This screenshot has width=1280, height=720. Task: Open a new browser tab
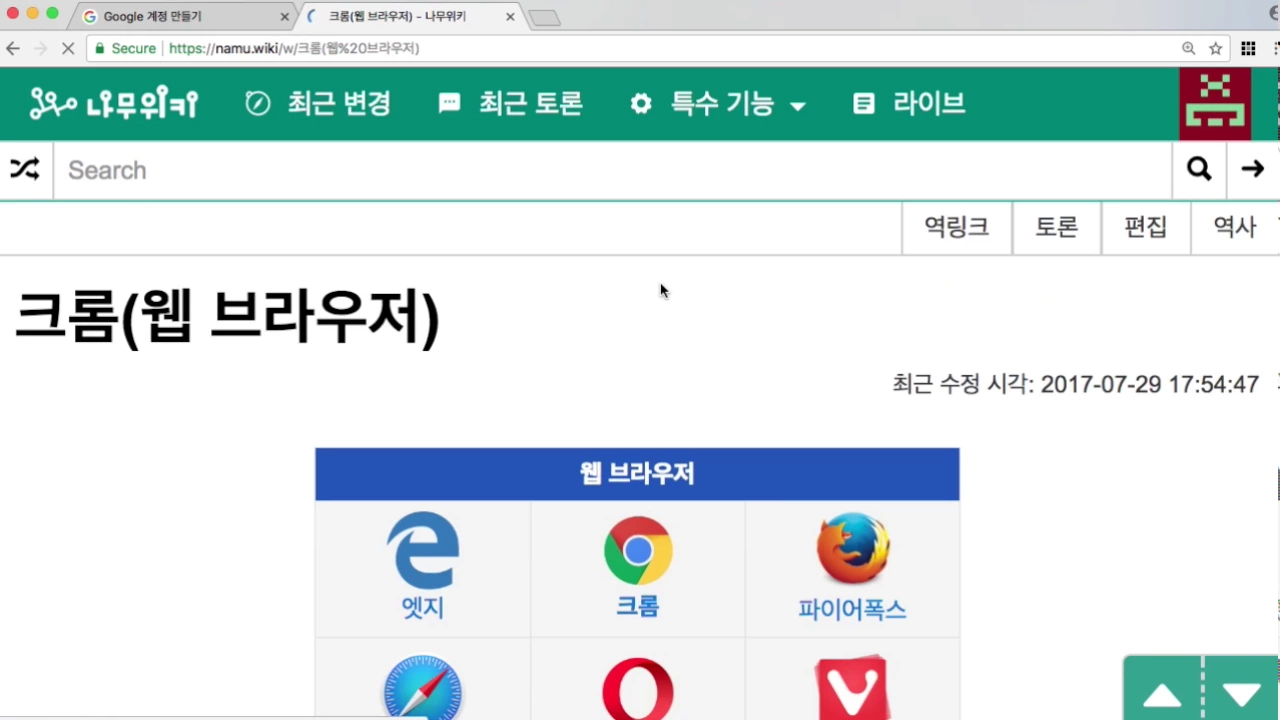(x=544, y=18)
